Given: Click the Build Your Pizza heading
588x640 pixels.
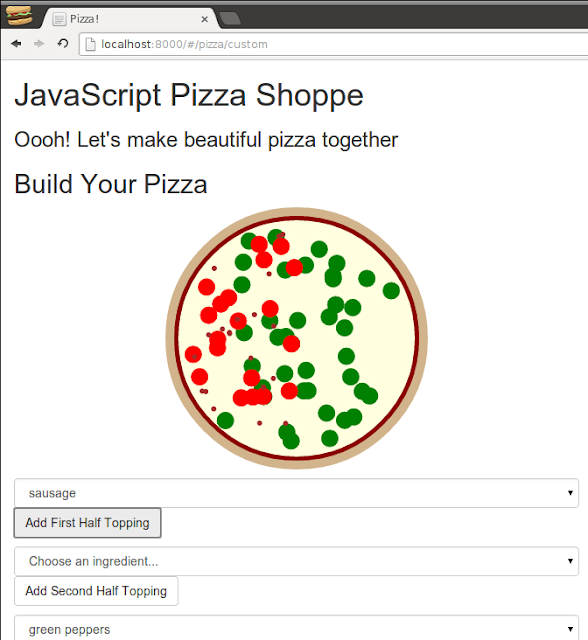Looking at the screenshot, I should click(111, 184).
